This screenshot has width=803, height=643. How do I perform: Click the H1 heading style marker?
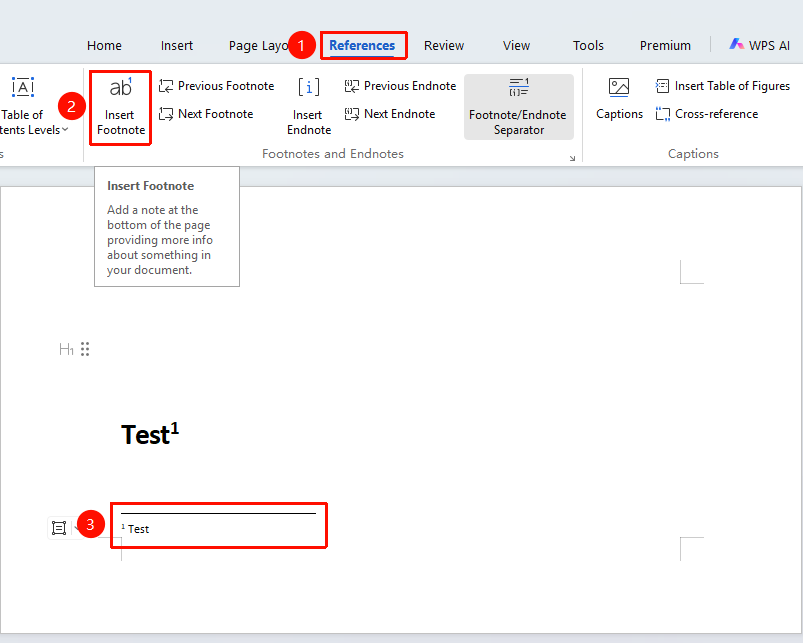[x=67, y=350]
